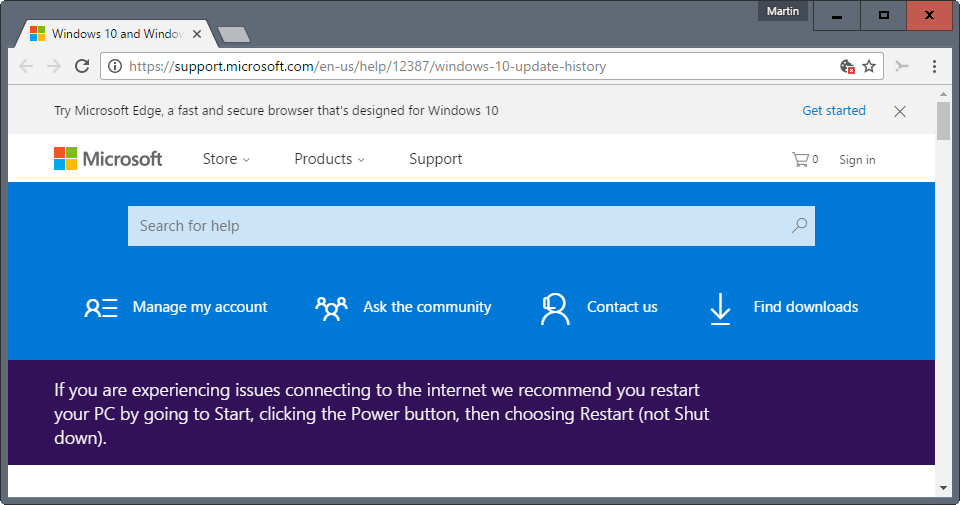This screenshot has height=505, width=960.
Task: Minimize the Chrome window
Action: [837, 15]
